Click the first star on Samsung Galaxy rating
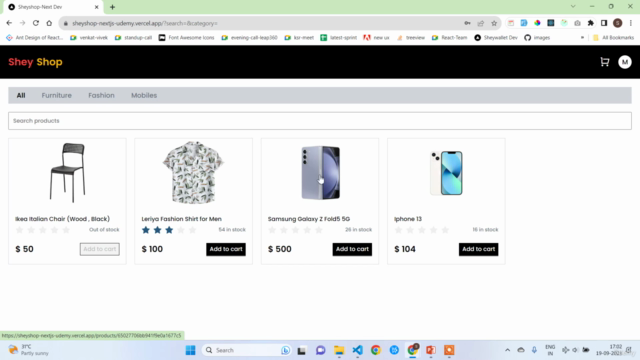 tap(272, 230)
